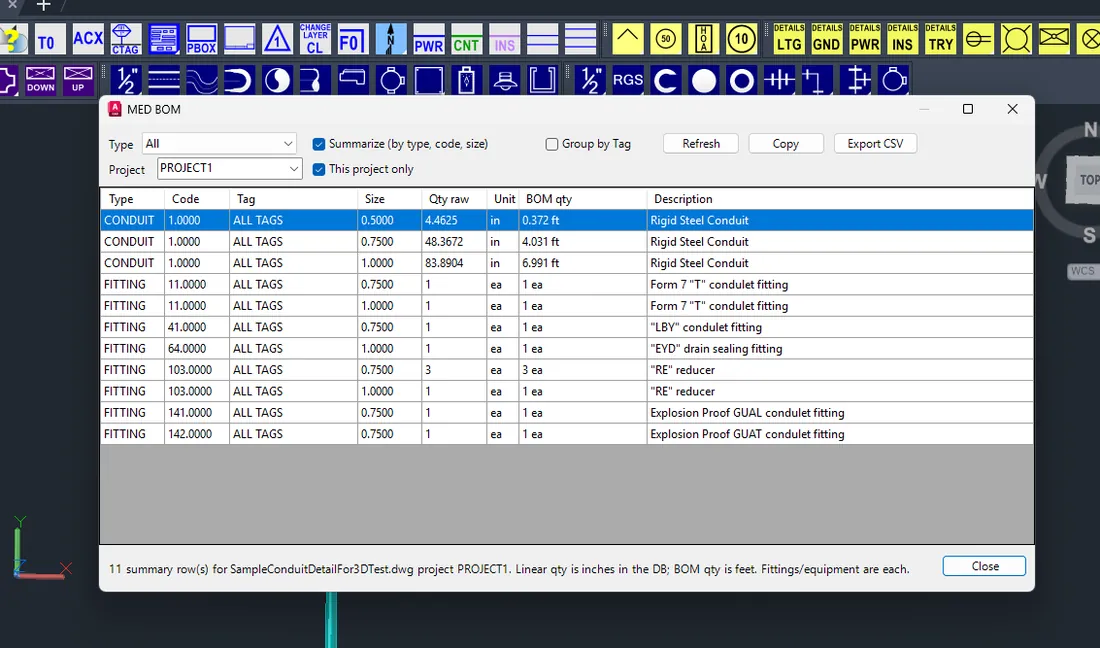The height and width of the screenshot is (648, 1100).
Task: Select the pink INS line icon
Action: click(504, 39)
